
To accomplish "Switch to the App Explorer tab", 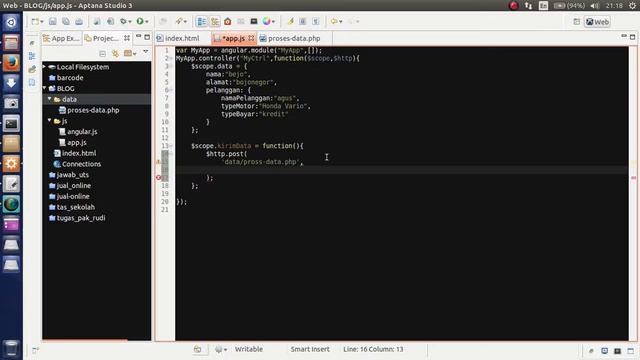I will [61, 38].
